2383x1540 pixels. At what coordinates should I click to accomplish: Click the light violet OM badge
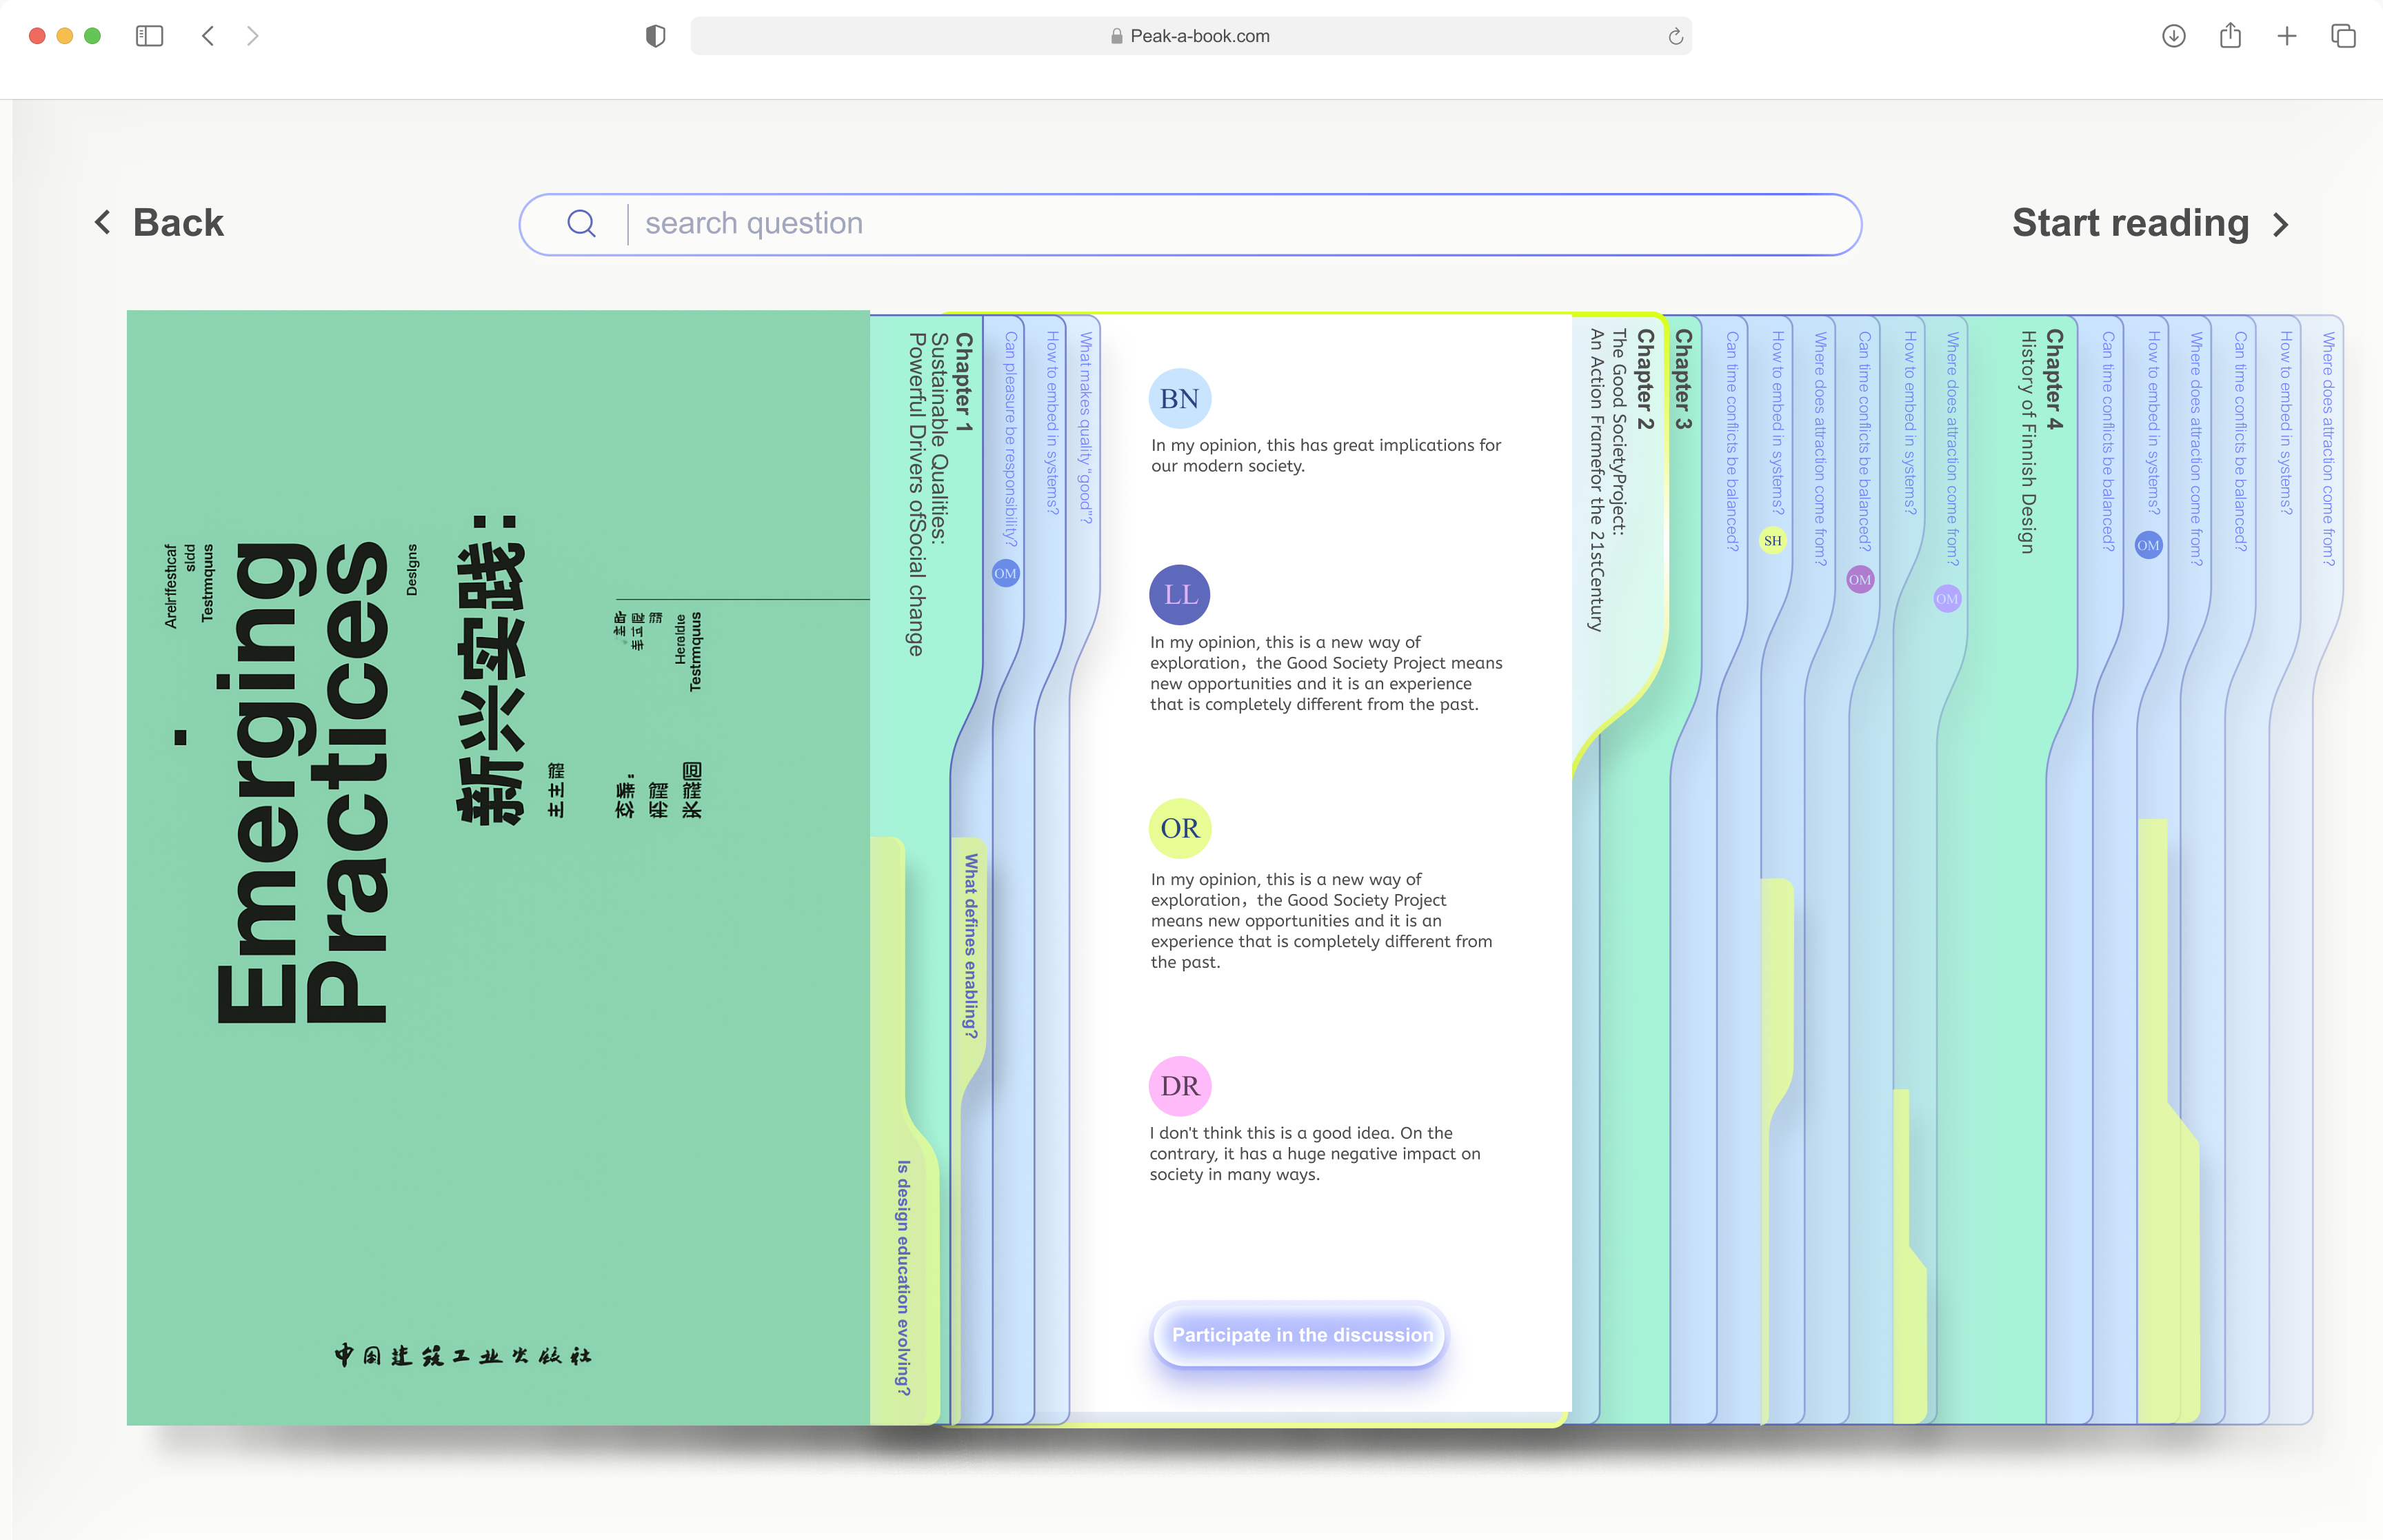[x=1947, y=599]
